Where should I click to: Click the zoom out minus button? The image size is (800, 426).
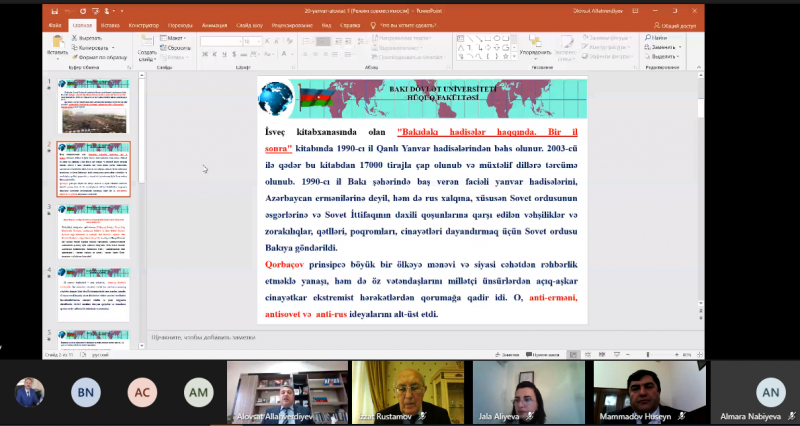(628, 355)
